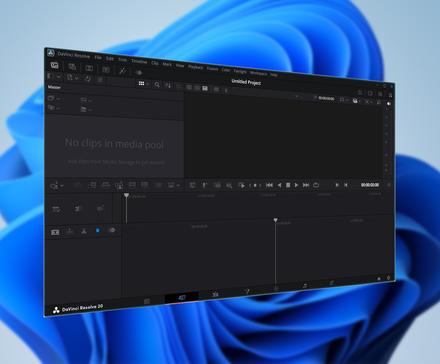Toggle the track visibility eye icon
This screenshot has width=440, height=364.
click(112, 230)
